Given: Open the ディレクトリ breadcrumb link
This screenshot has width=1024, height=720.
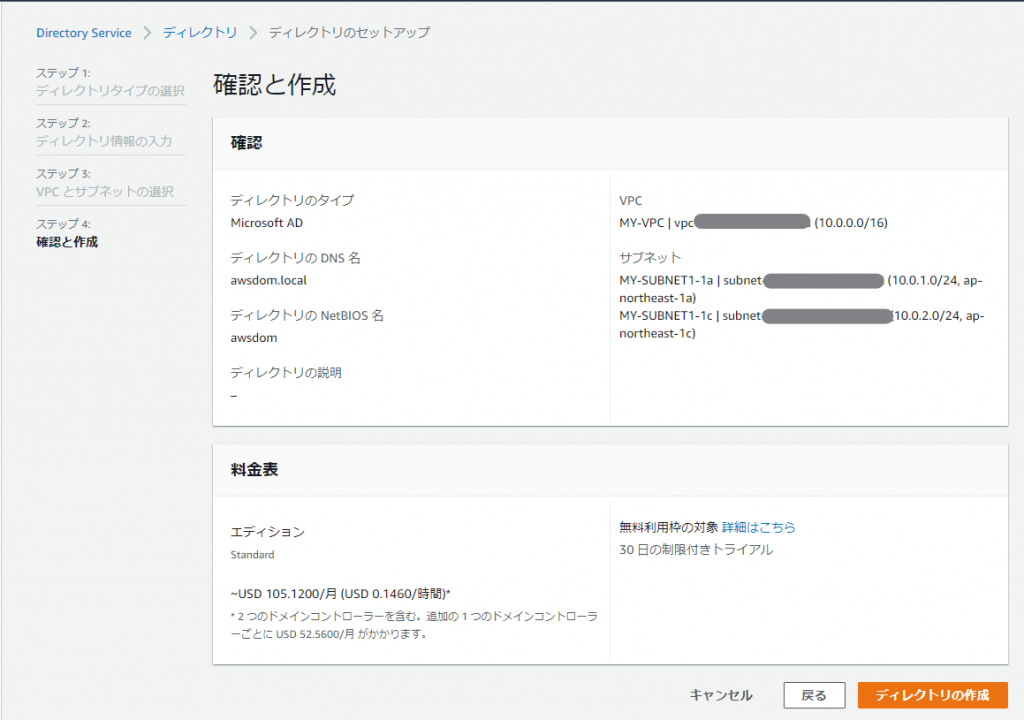Looking at the screenshot, I should [200, 33].
